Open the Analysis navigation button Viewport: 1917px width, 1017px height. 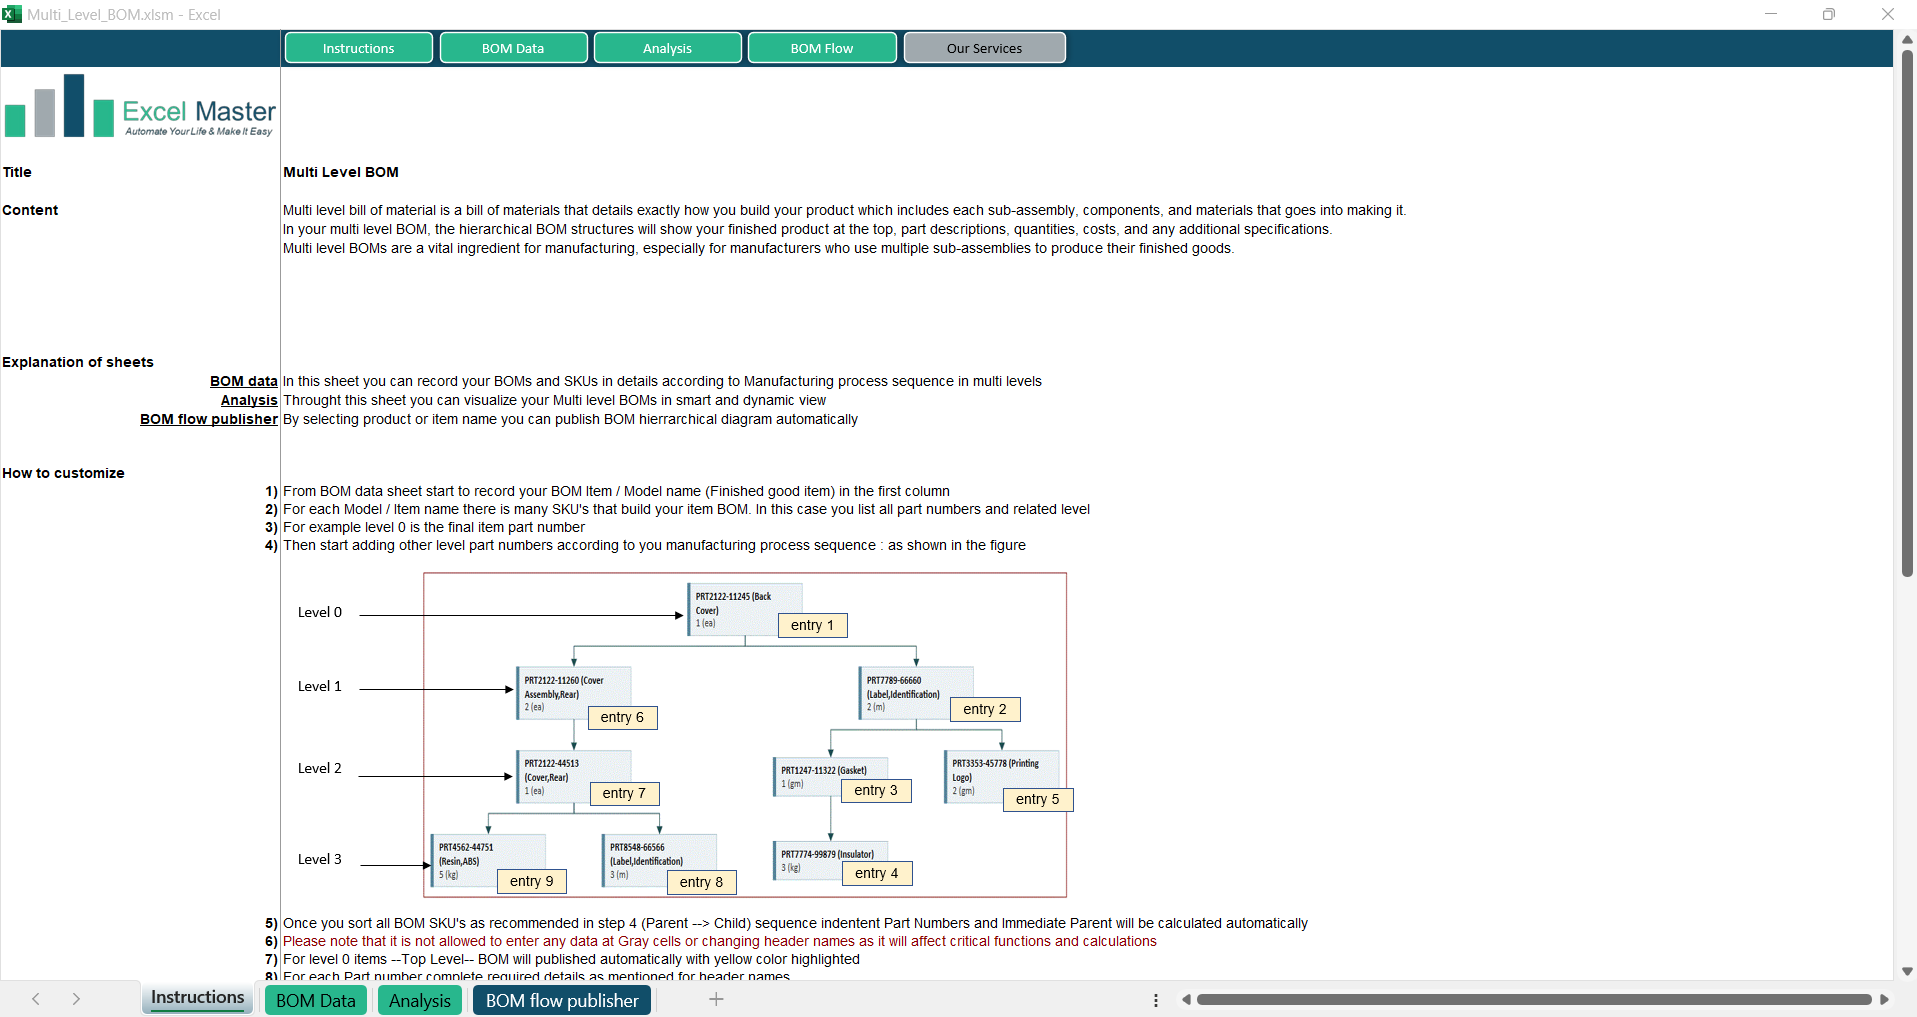pos(667,48)
